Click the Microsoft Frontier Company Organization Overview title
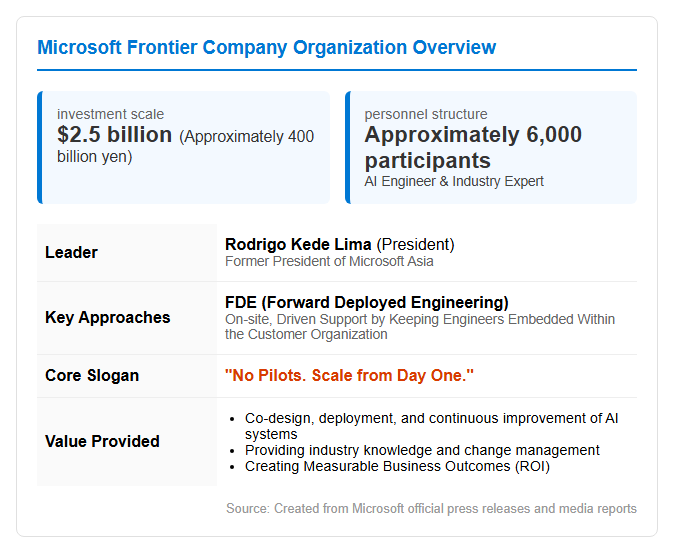Viewport: 674px width, 553px height. tap(267, 47)
